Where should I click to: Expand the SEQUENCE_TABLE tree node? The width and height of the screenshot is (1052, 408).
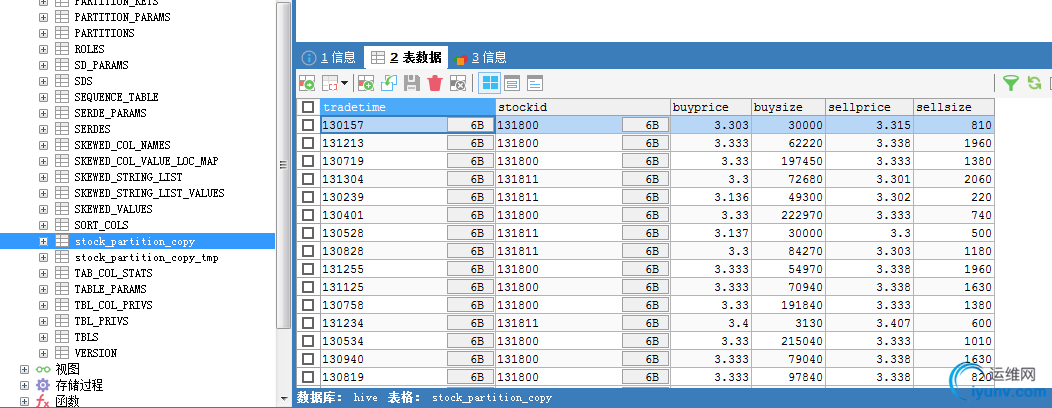(44, 97)
